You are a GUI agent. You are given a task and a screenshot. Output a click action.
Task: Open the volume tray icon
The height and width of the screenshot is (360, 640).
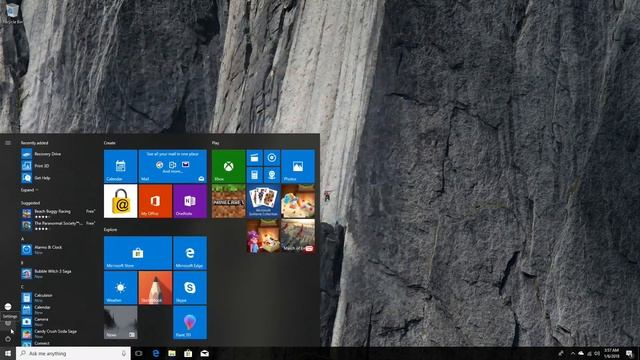point(597,353)
